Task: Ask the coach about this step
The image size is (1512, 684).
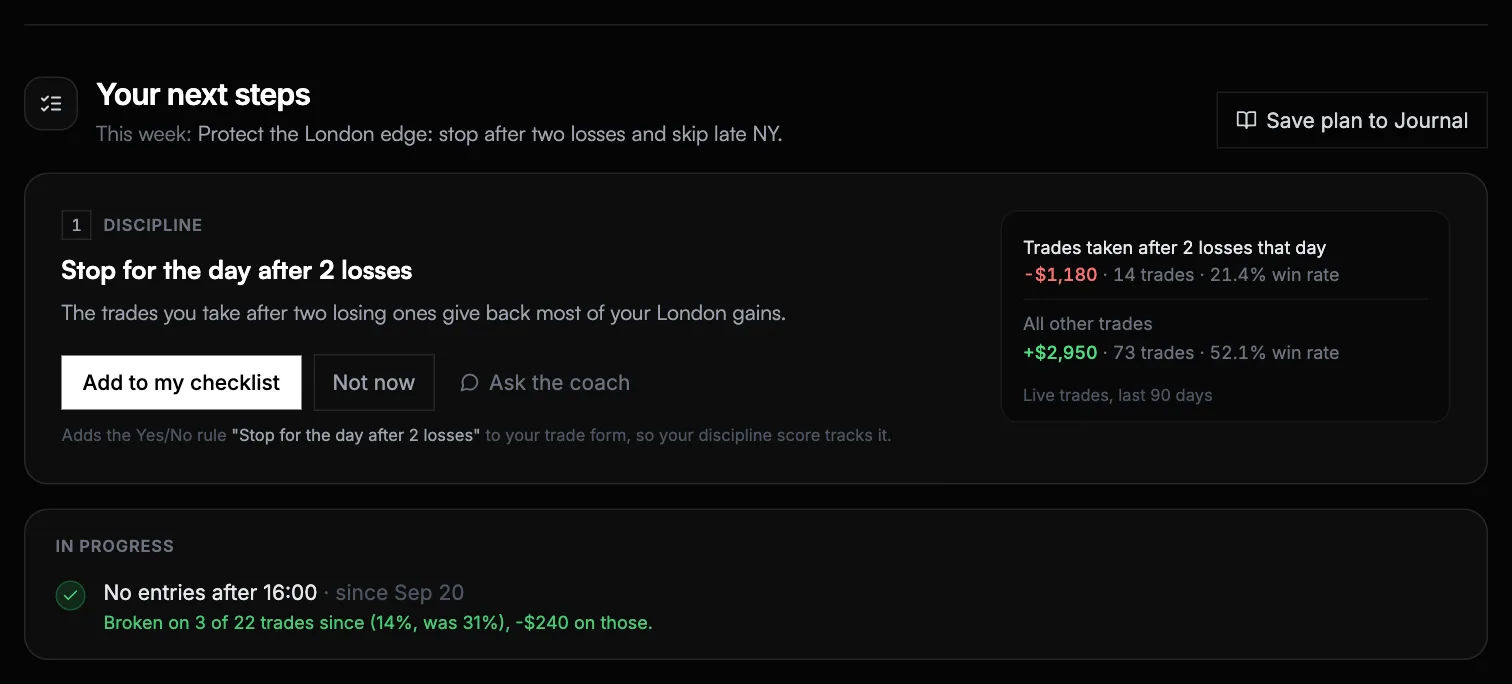Action: click(545, 383)
